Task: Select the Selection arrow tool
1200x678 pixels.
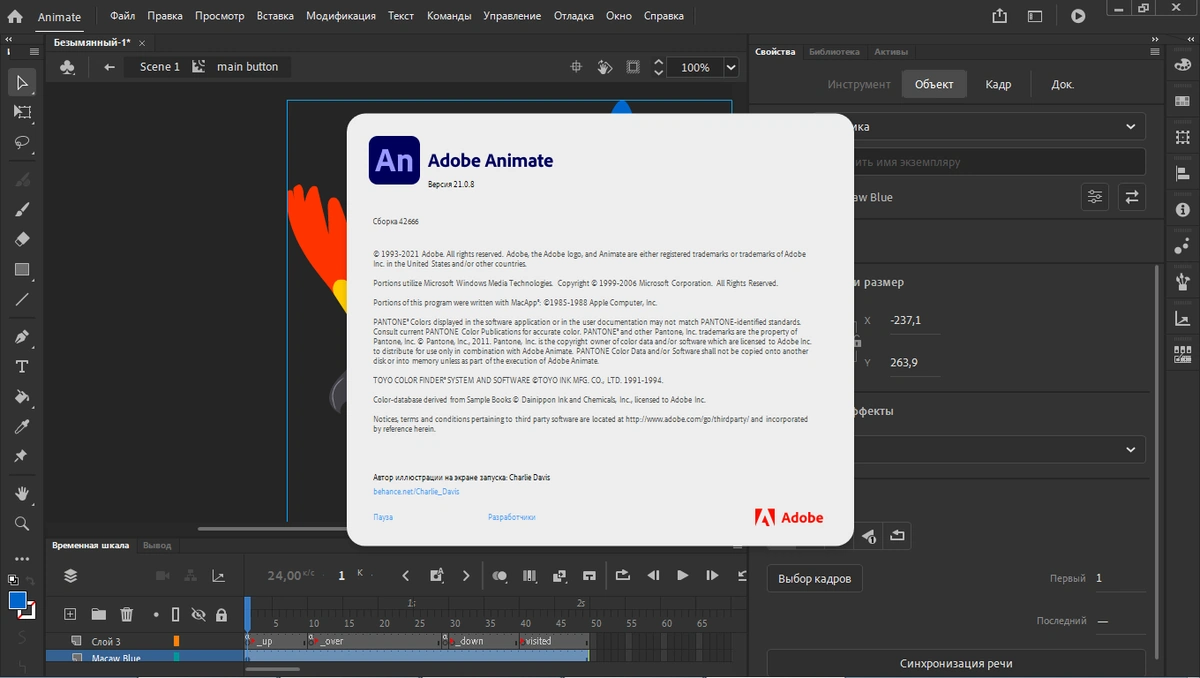Action: tap(22, 82)
